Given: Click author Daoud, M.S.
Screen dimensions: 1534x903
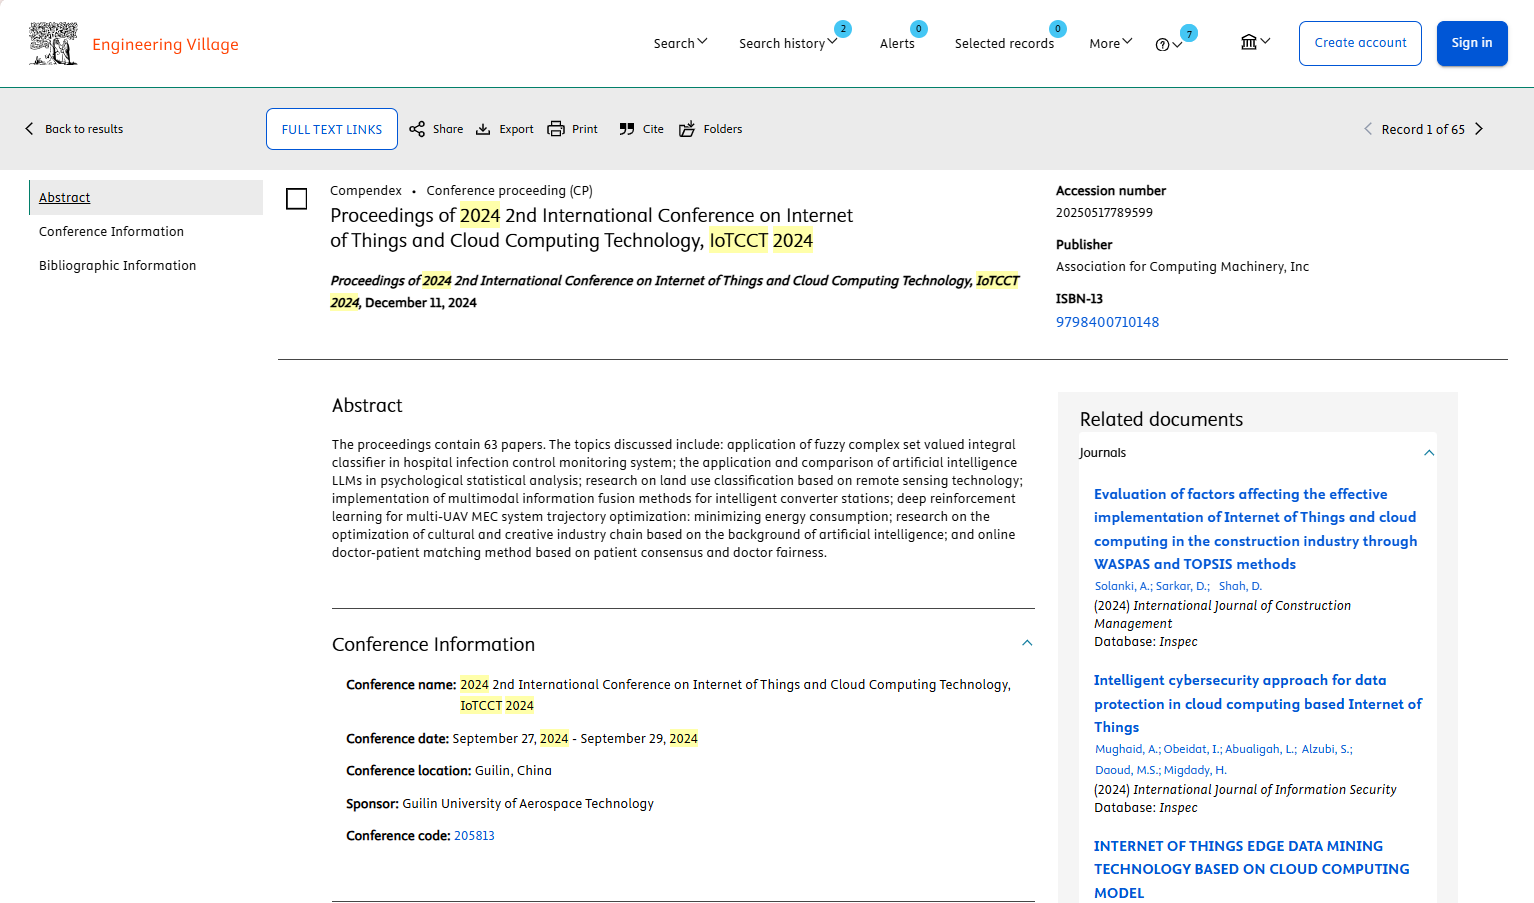Looking at the screenshot, I should pos(1127,771).
